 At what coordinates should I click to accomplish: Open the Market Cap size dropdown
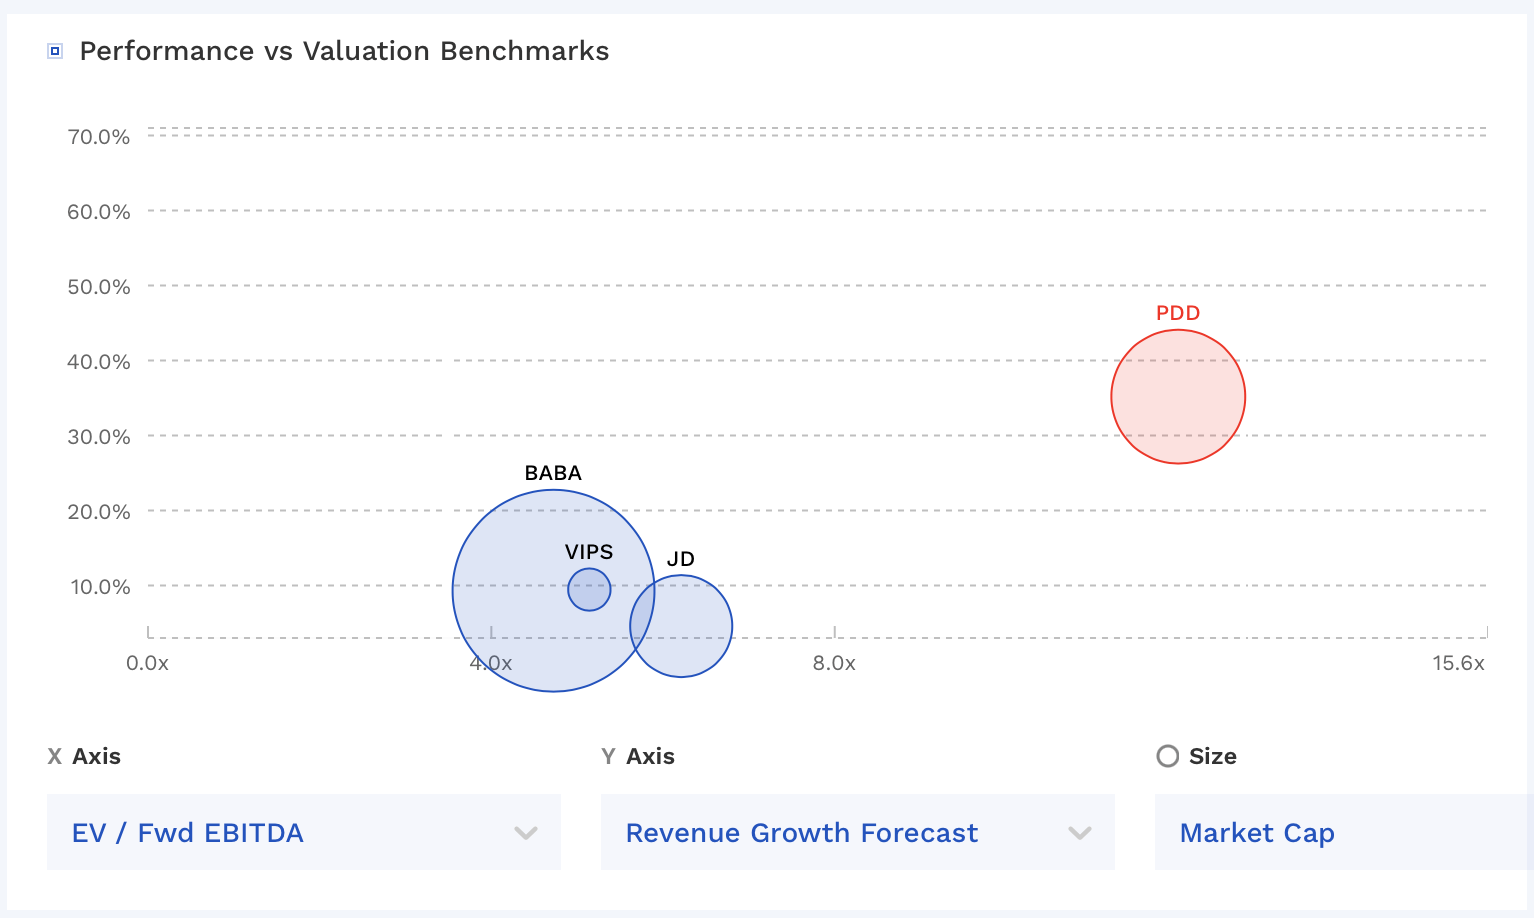(1344, 832)
